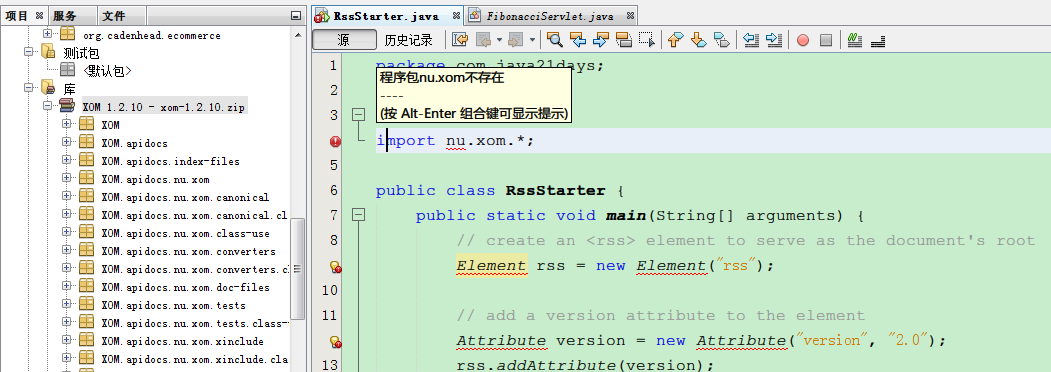Collapse the 库 libraries tree node
Screen dimensions: 1051x372
[29, 88]
